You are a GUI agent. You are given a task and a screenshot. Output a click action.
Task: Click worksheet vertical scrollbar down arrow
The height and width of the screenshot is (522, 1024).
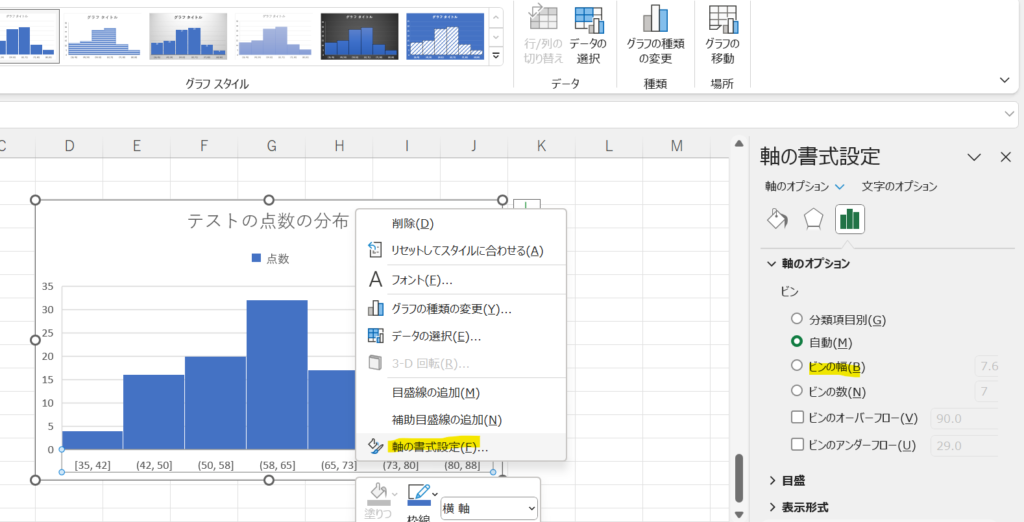click(x=739, y=514)
